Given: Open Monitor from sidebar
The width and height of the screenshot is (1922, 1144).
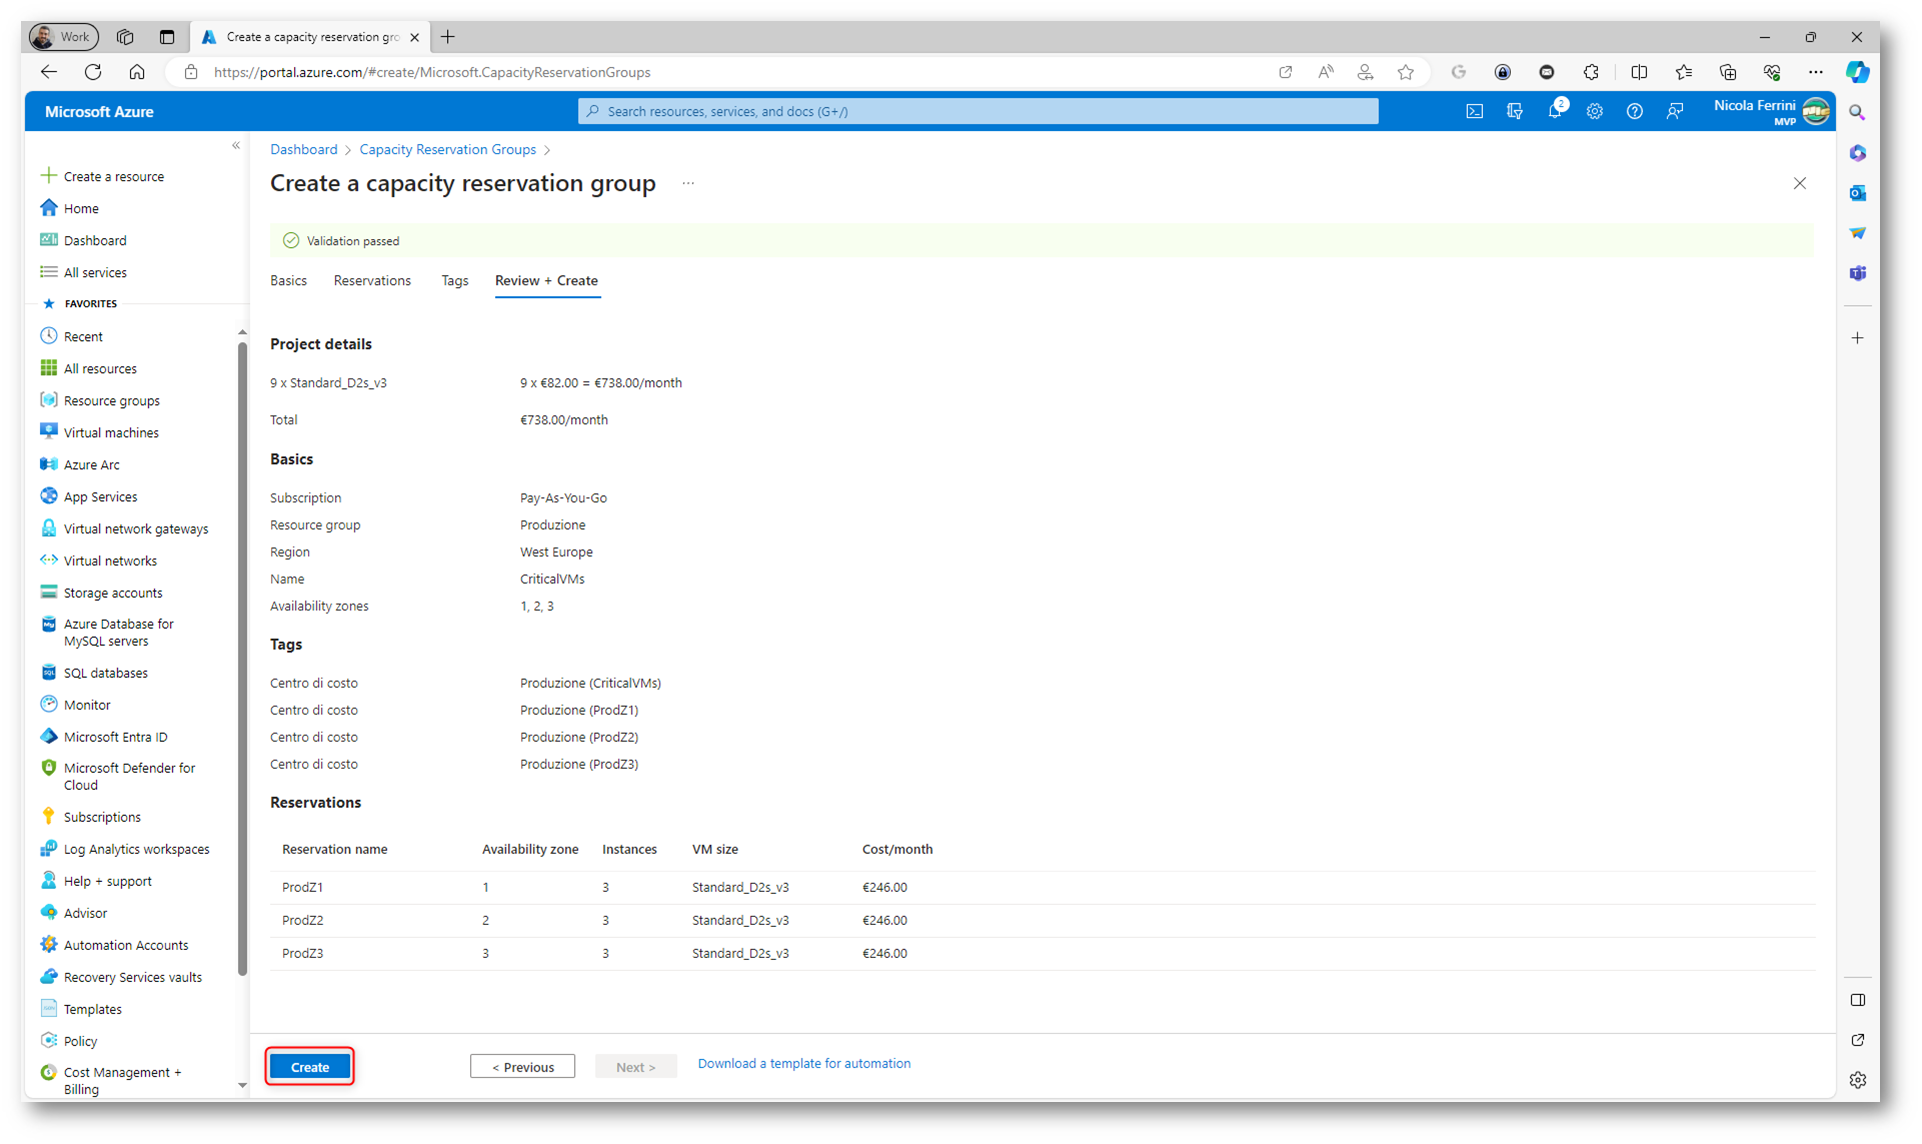Looking at the screenshot, I should (75, 704).
